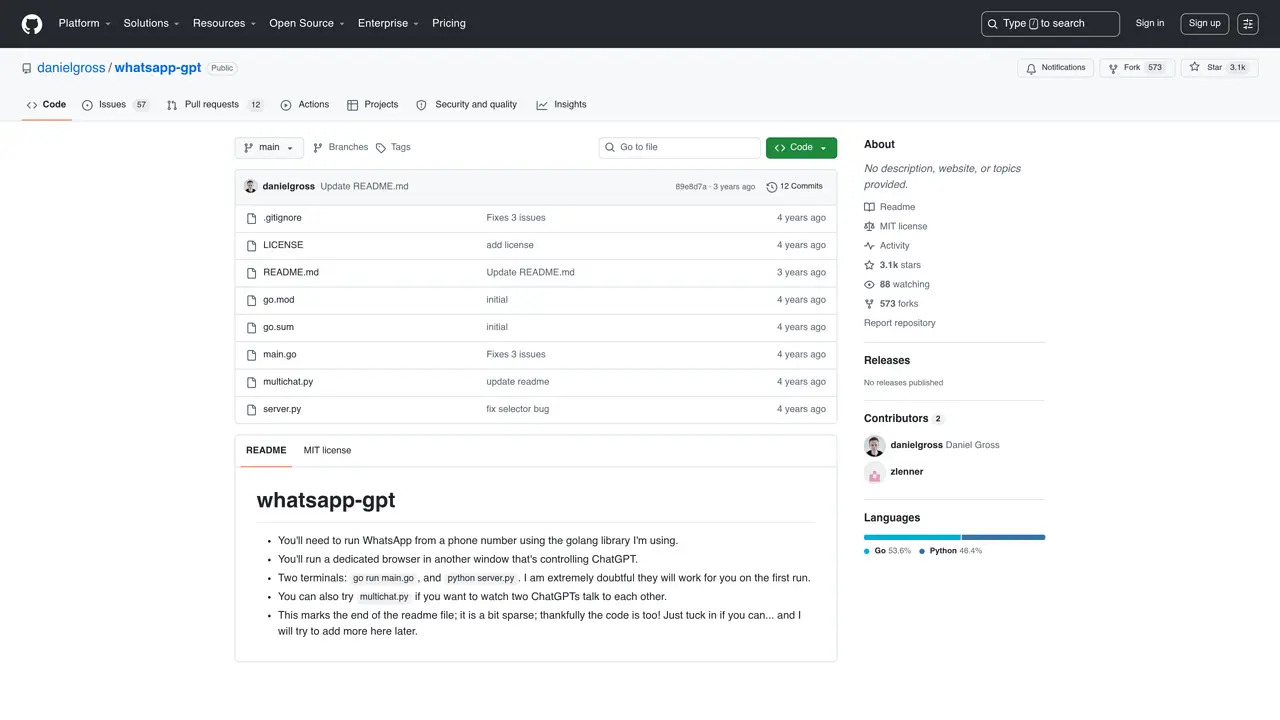Viewport: 1280px width, 720px height.
Task: Open the Actions tab
Action: (x=305, y=105)
